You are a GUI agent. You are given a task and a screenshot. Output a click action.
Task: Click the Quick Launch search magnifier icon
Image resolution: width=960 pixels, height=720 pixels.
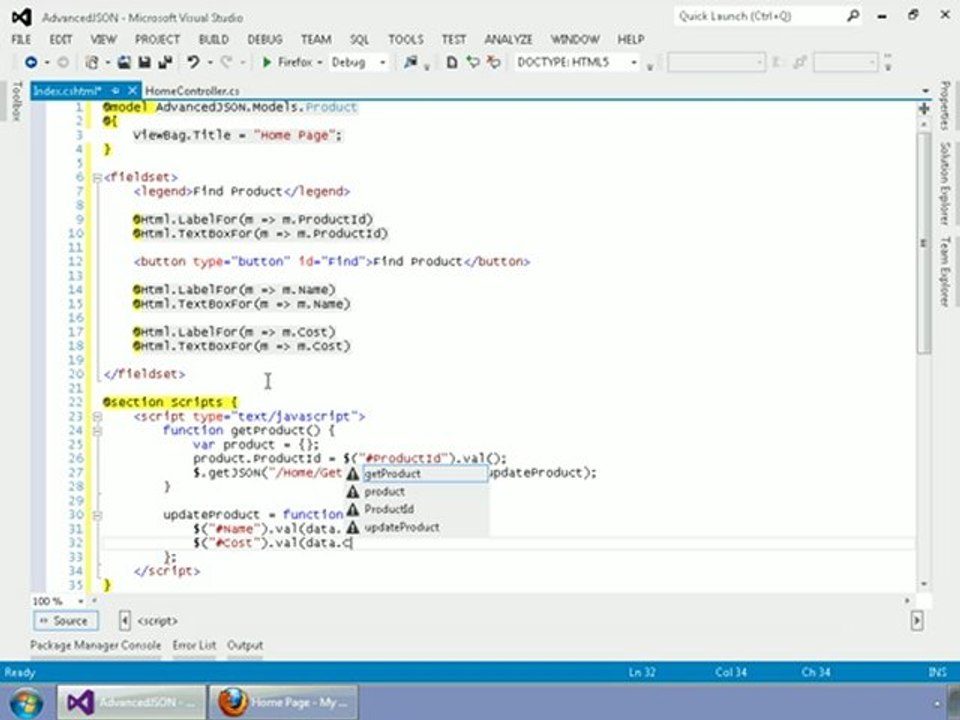[x=853, y=17]
